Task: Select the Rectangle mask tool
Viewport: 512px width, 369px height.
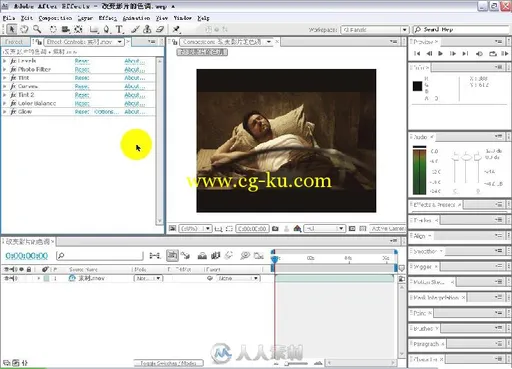Action: point(94,29)
